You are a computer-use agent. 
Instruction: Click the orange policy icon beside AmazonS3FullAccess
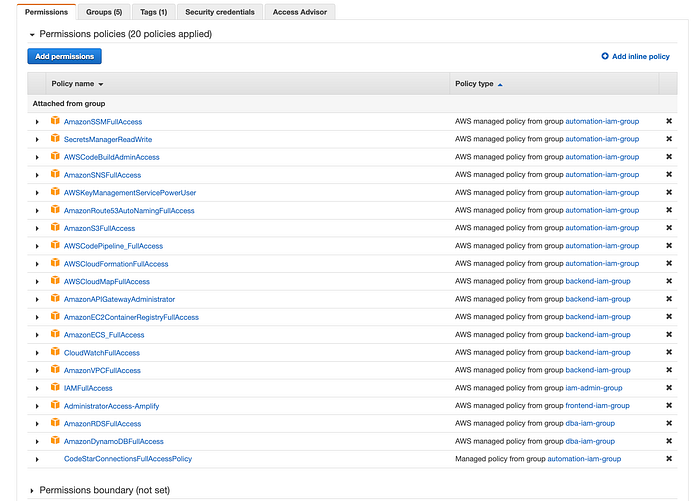pyautogui.click(x=55, y=227)
